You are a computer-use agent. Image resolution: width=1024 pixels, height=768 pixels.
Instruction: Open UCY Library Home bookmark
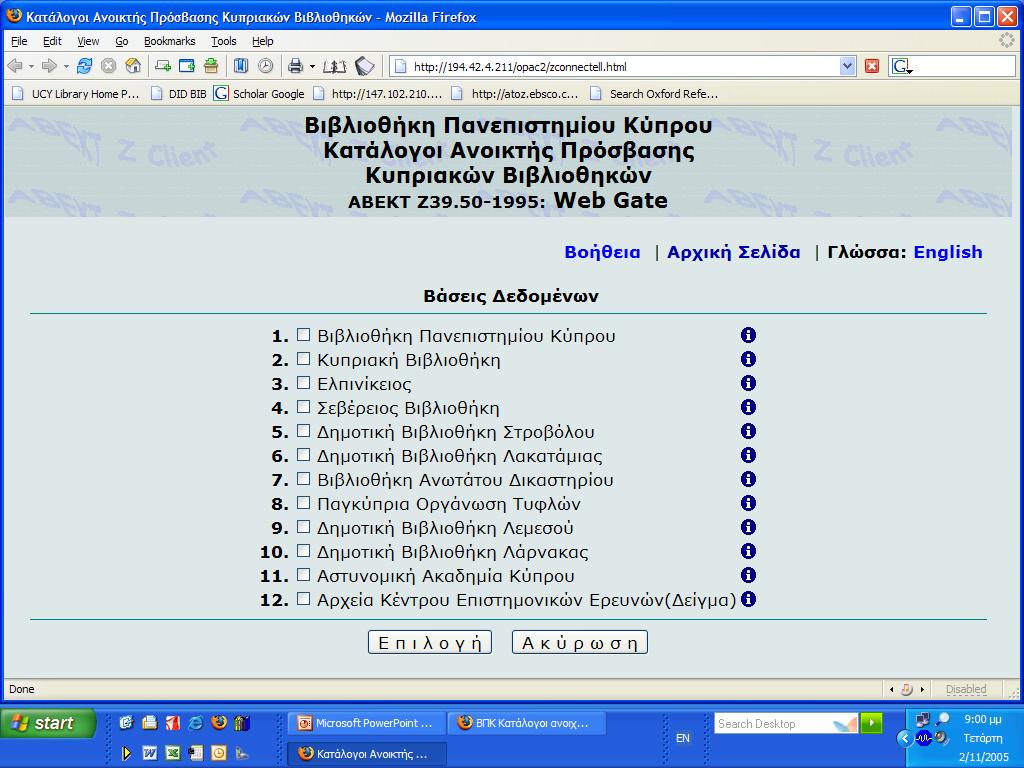(x=76, y=93)
